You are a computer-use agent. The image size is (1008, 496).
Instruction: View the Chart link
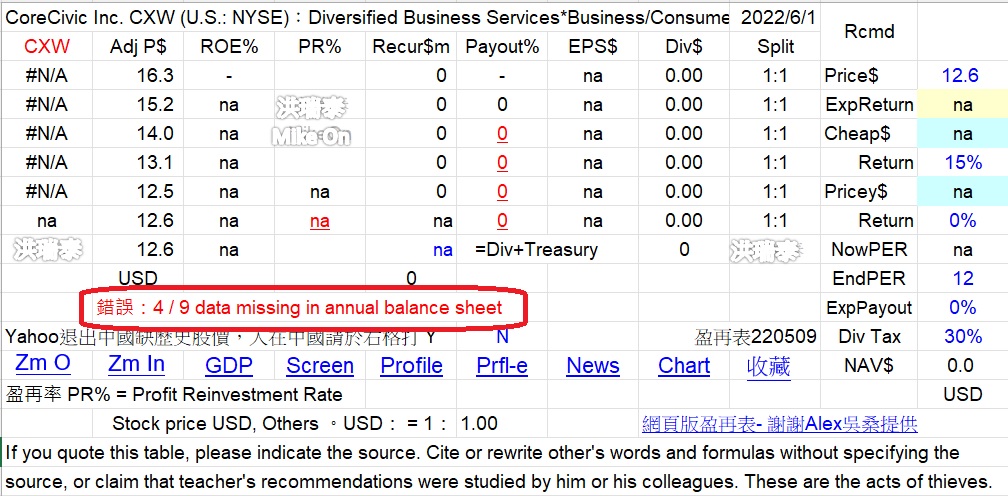684,366
